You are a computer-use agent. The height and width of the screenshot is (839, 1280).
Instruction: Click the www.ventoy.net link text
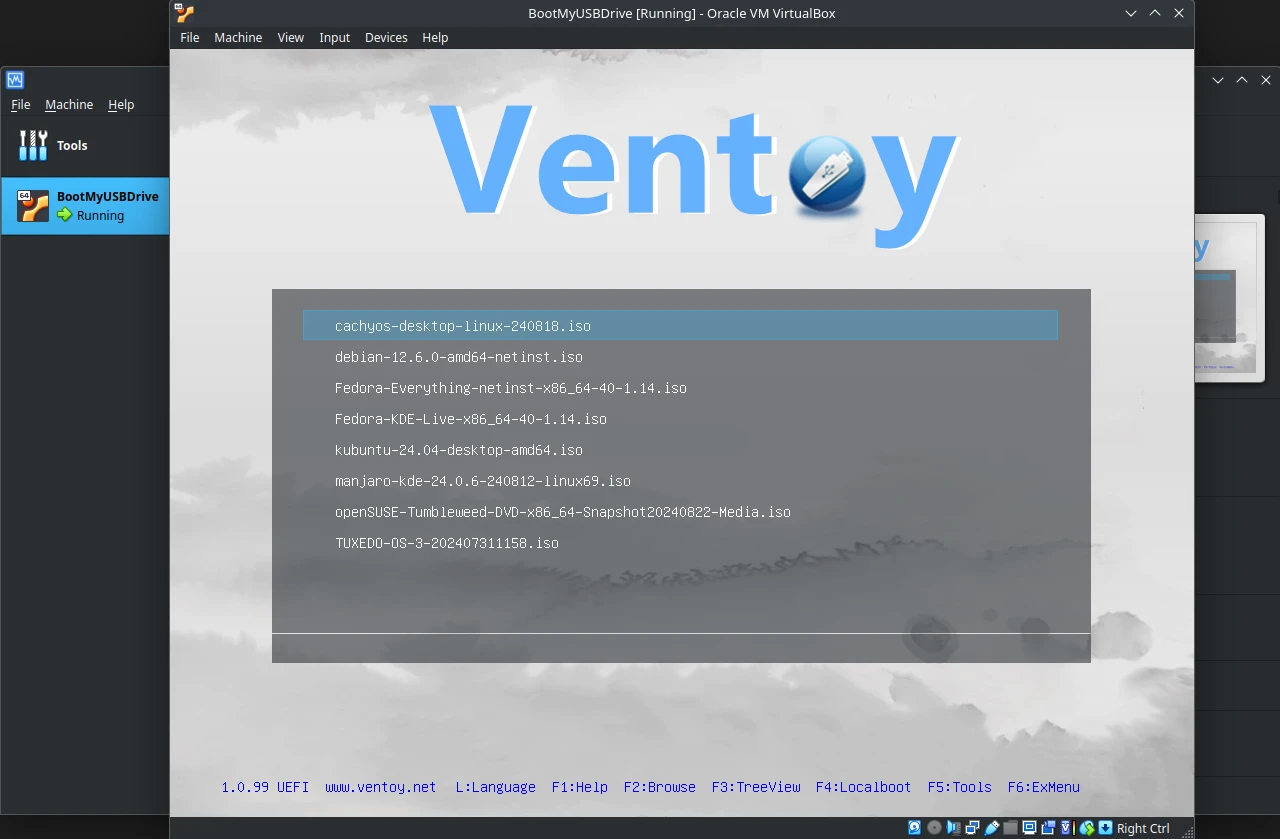(381, 787)
